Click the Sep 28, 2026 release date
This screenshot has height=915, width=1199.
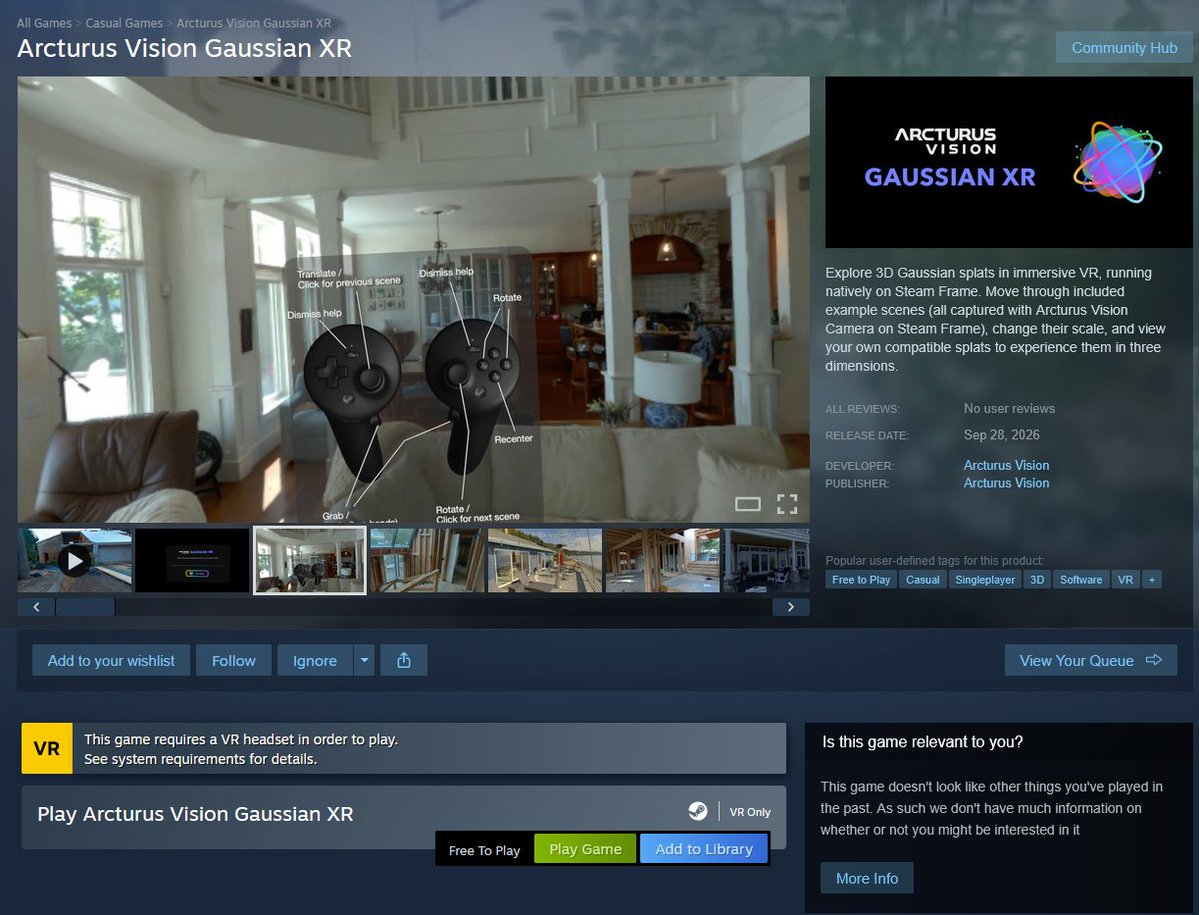(x=1001, y=434)
